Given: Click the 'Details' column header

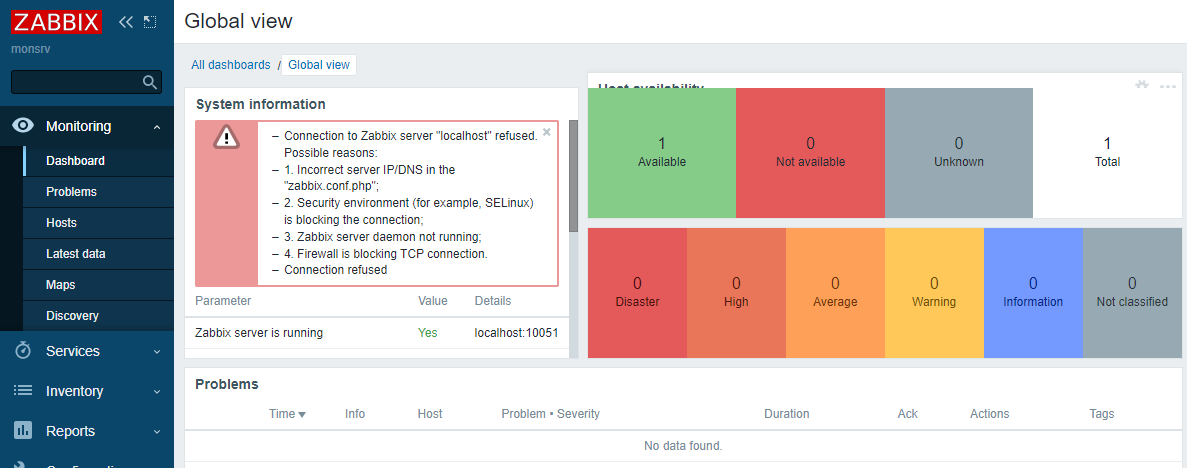Looking at the screenshot, I should 493,301.
